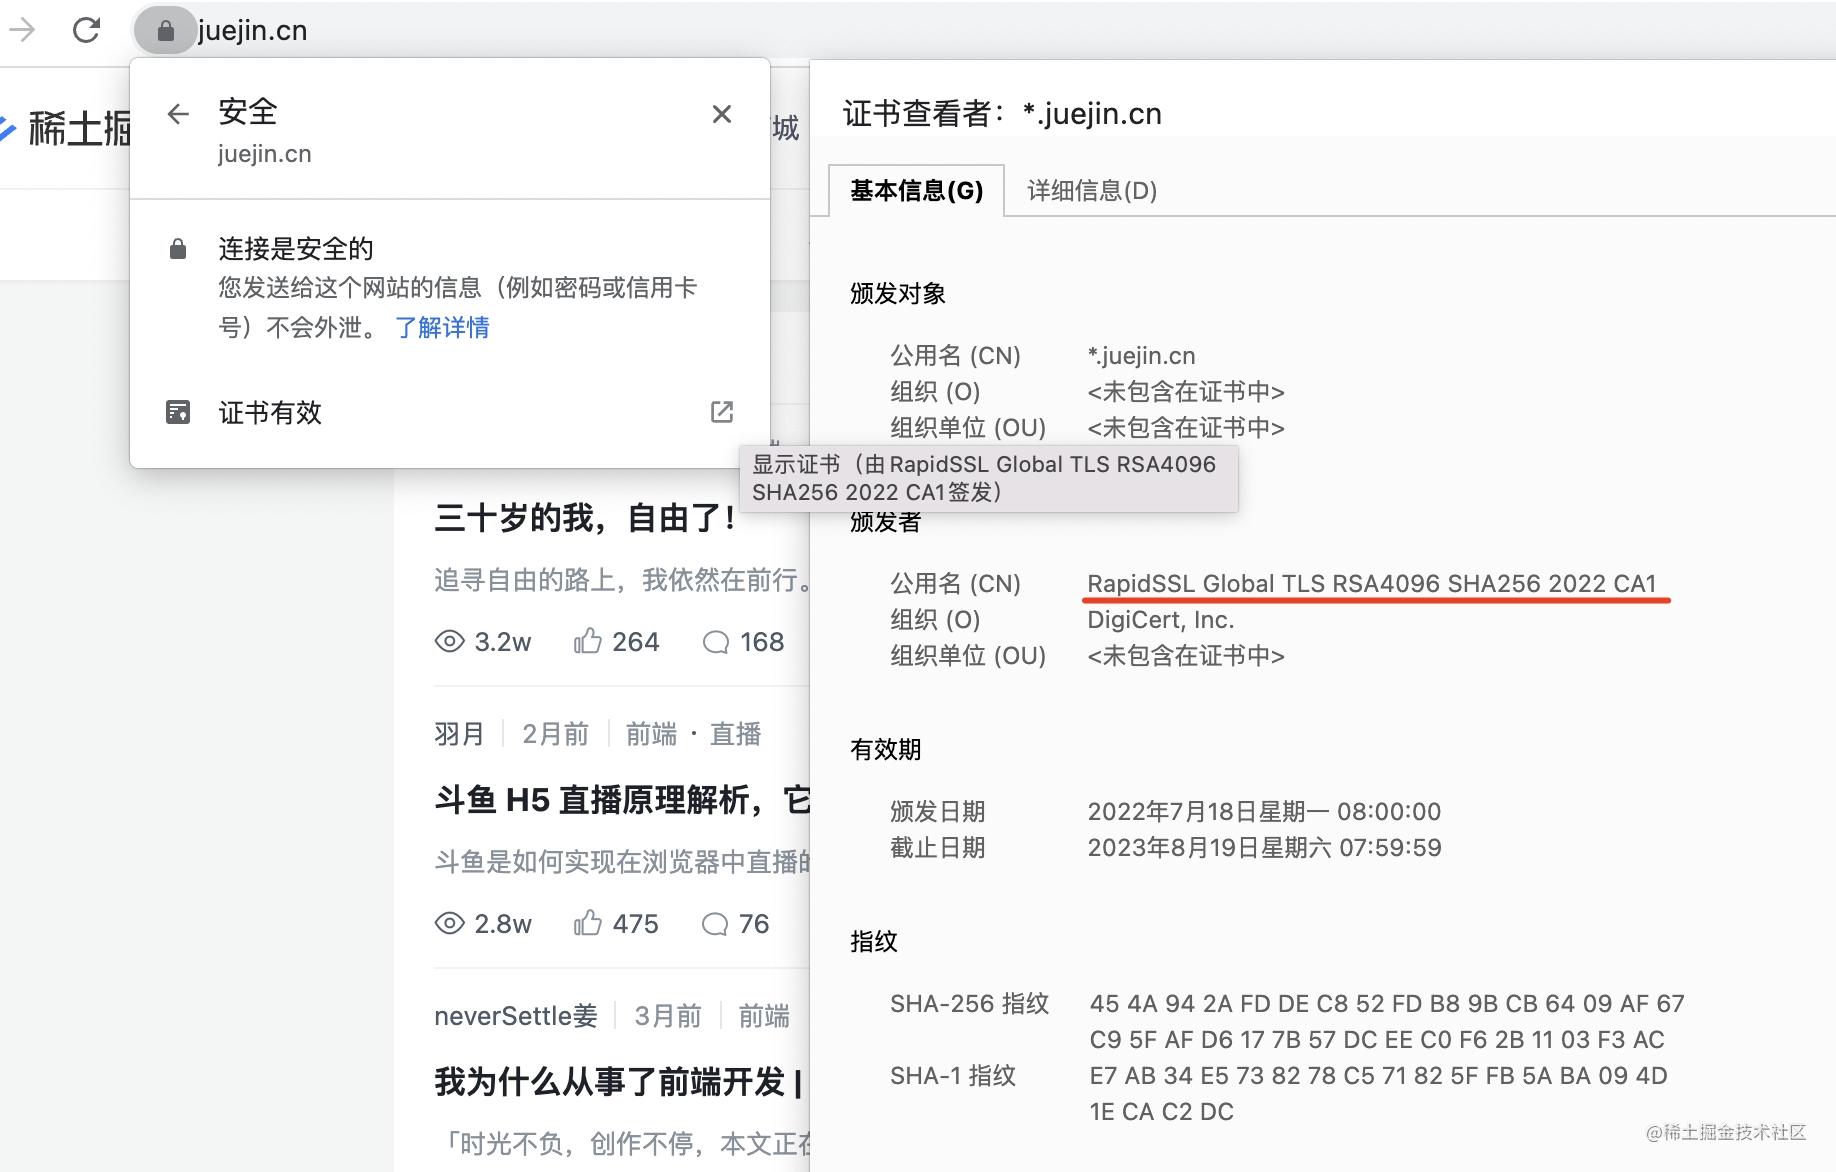Go back in the security popup
Screen dimensions: 1836x1172
coord(178,114)
